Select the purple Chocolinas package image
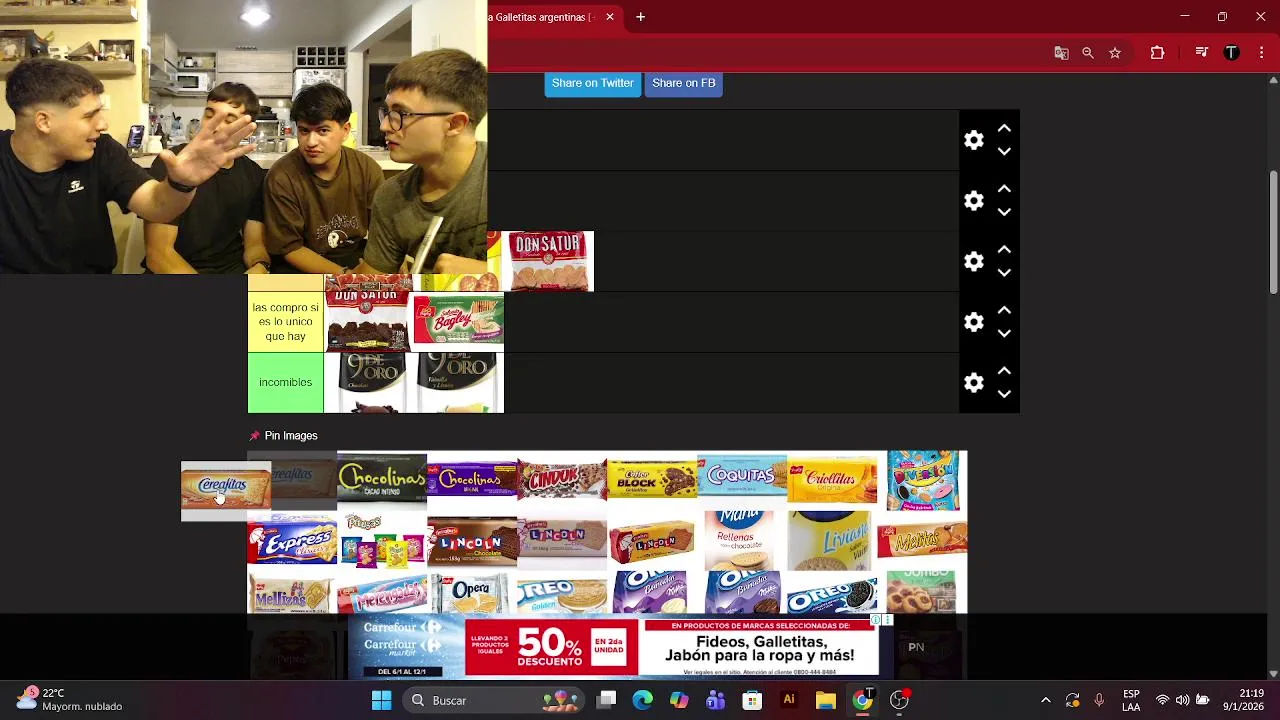Viewport: 1280px width, 720px height. 472,480
